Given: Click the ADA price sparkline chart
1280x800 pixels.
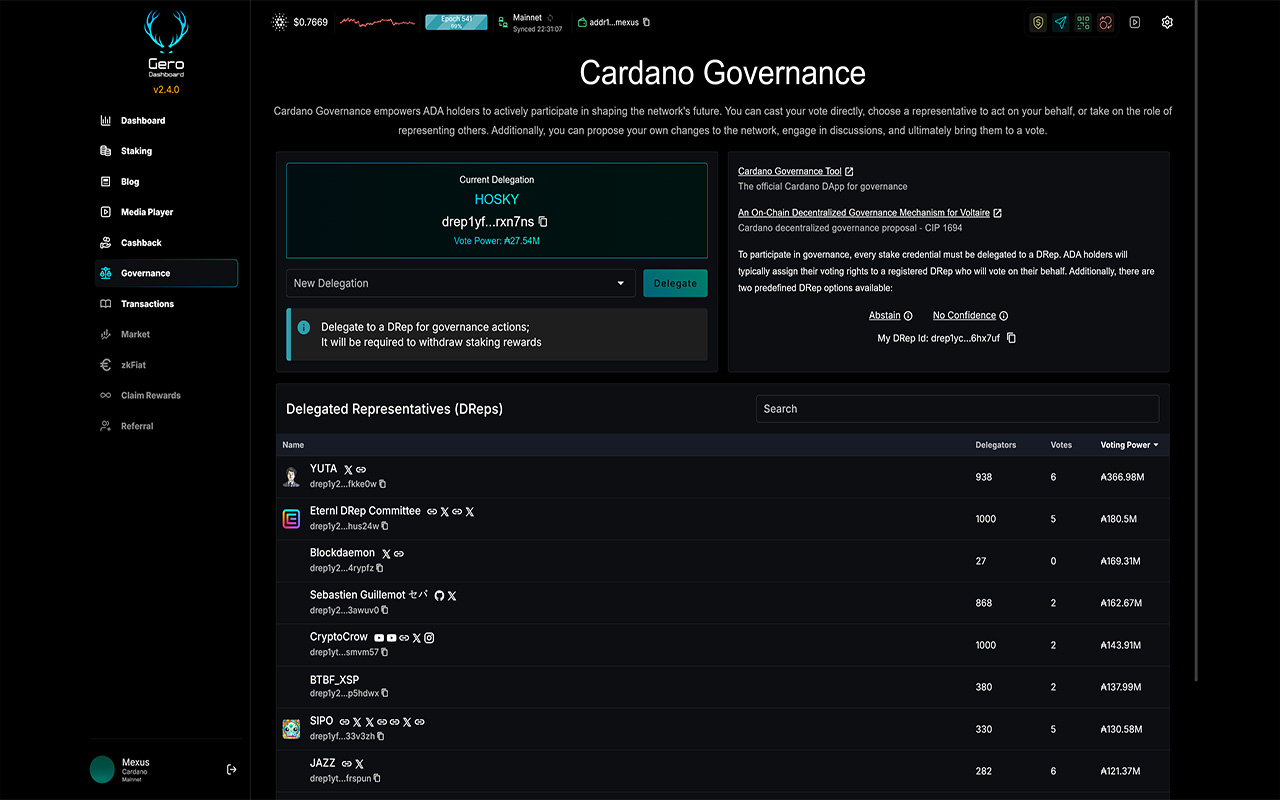Looking at the screenshot, I should click(376, 21).
